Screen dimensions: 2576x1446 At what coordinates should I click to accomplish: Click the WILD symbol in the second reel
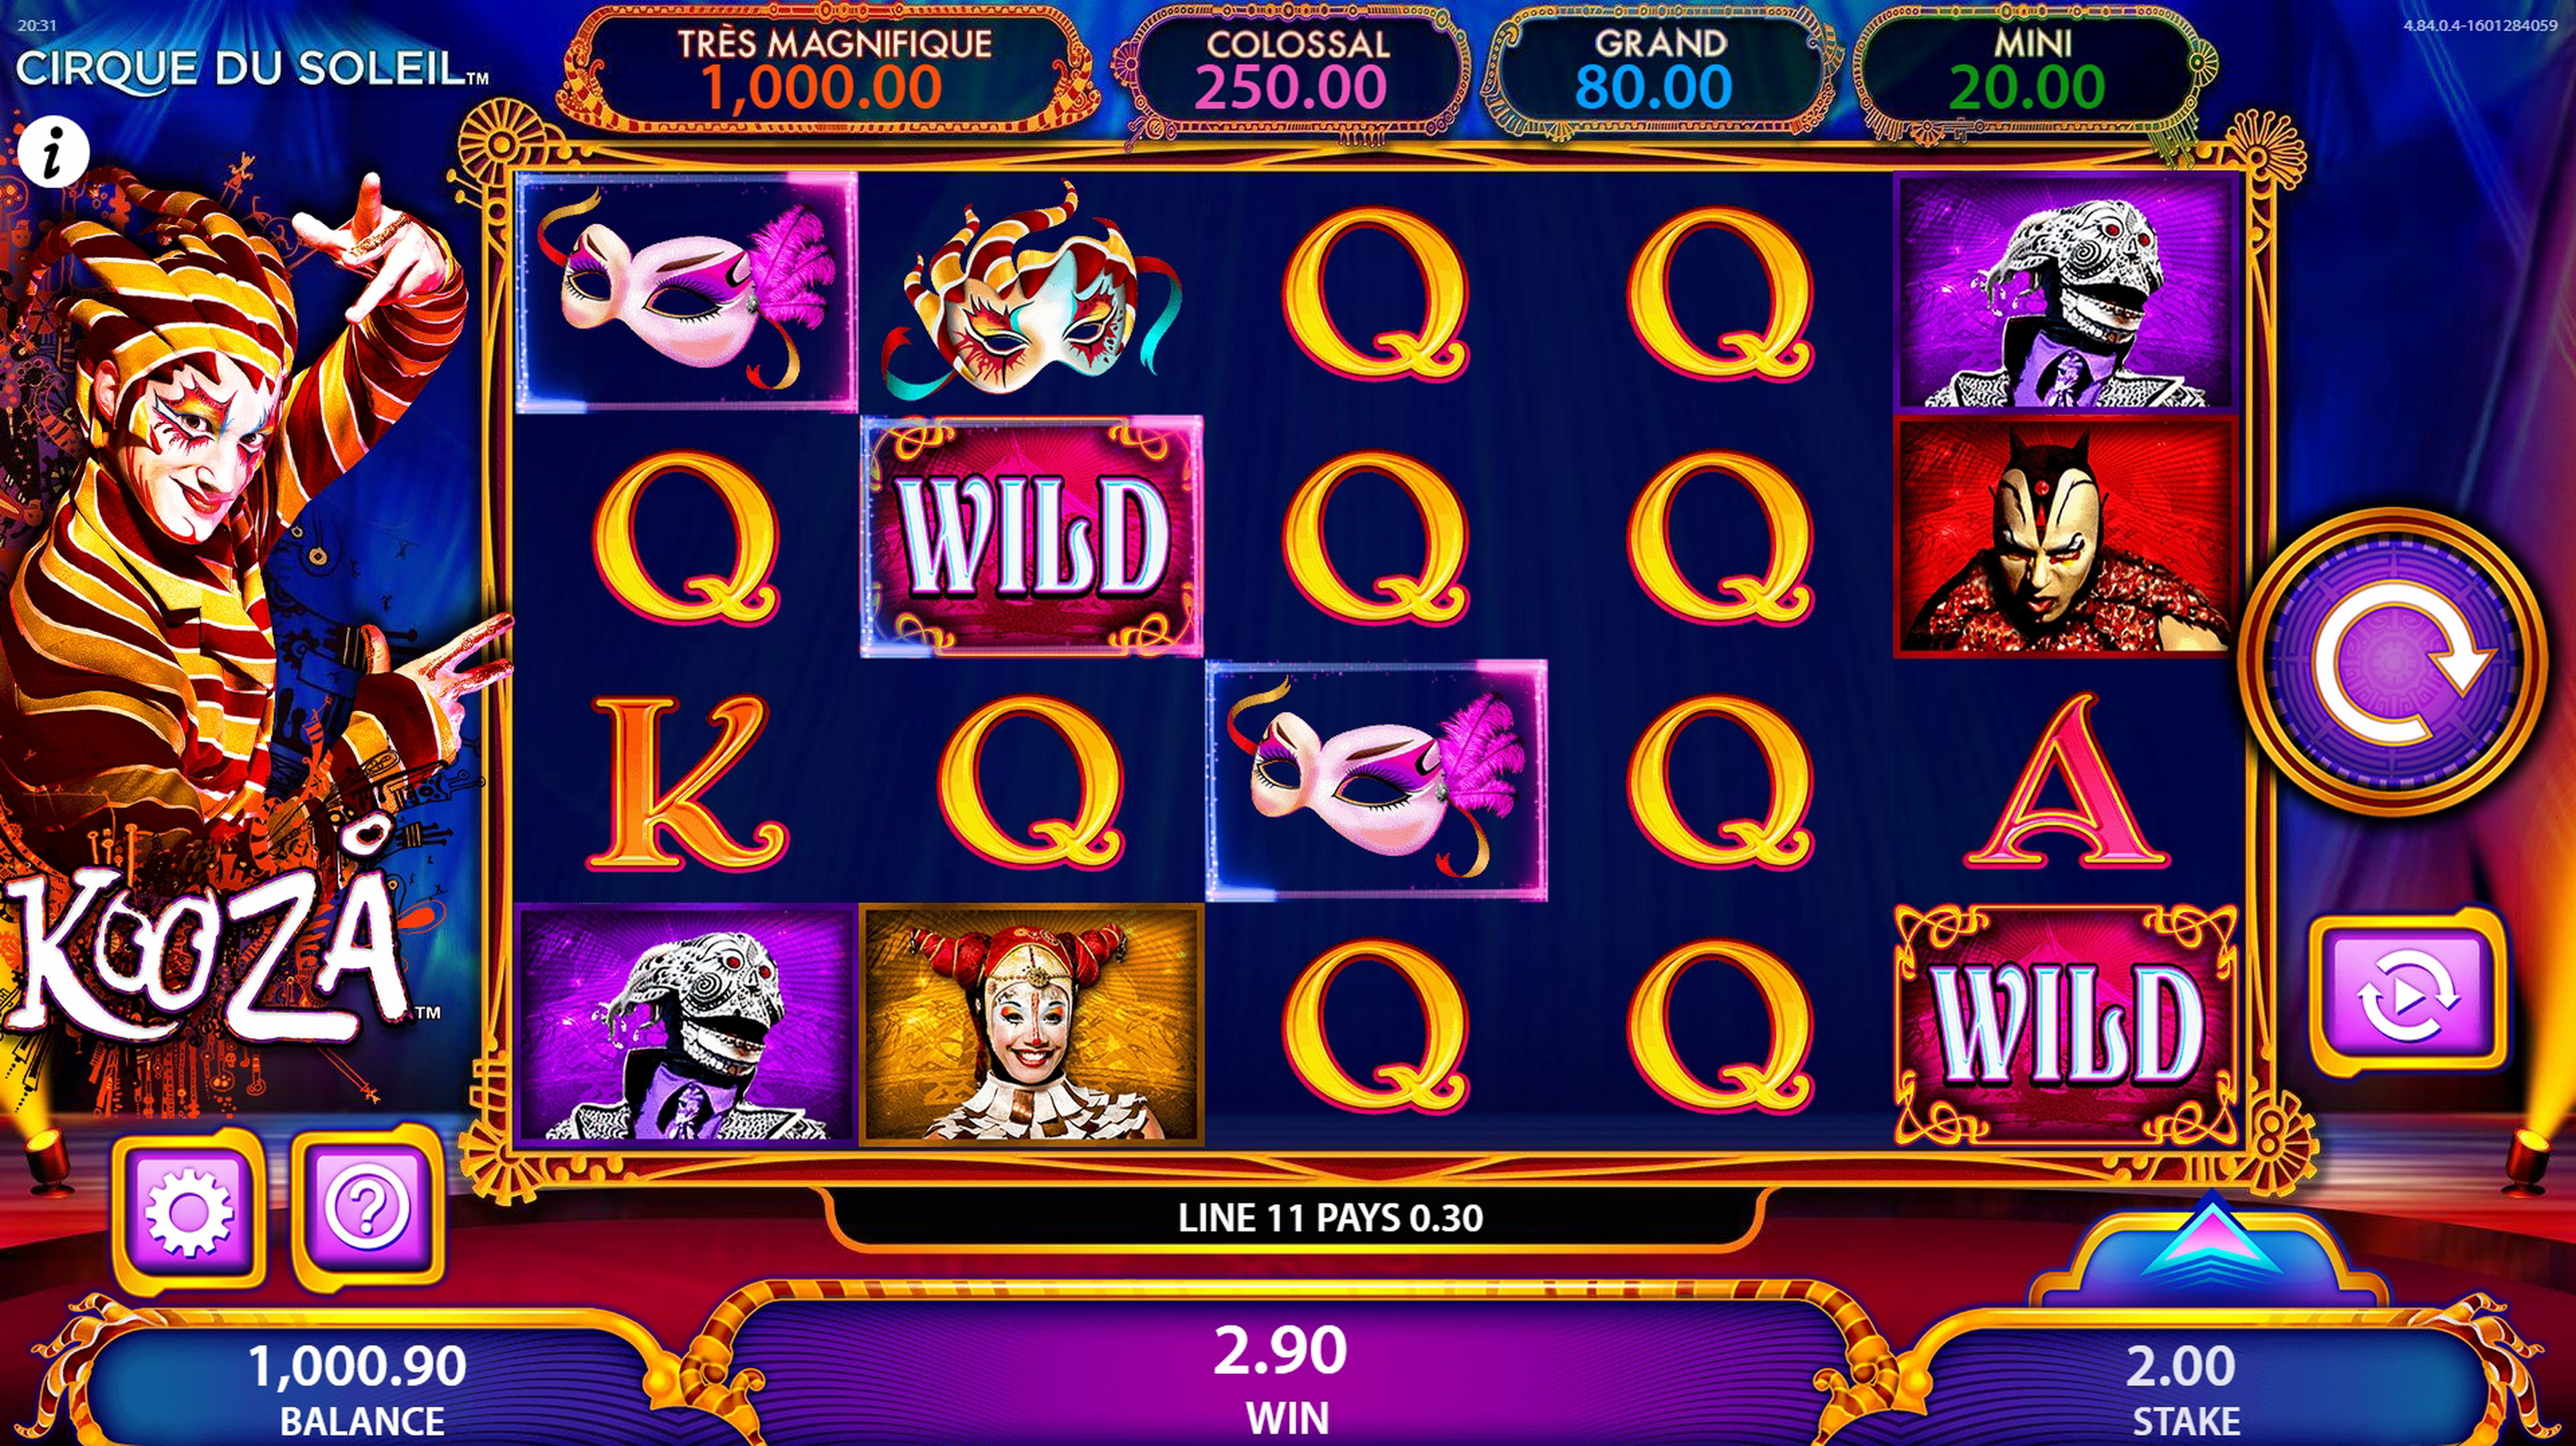[1031, 537]
